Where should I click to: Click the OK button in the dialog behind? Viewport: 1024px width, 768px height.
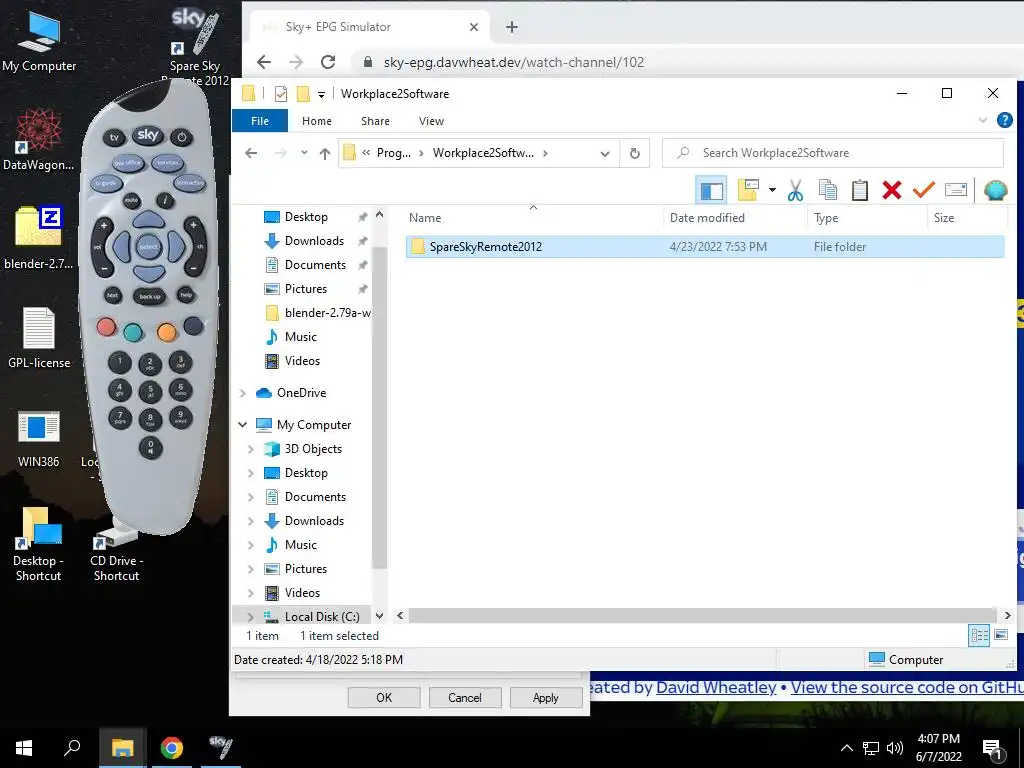tap(384, 697)
